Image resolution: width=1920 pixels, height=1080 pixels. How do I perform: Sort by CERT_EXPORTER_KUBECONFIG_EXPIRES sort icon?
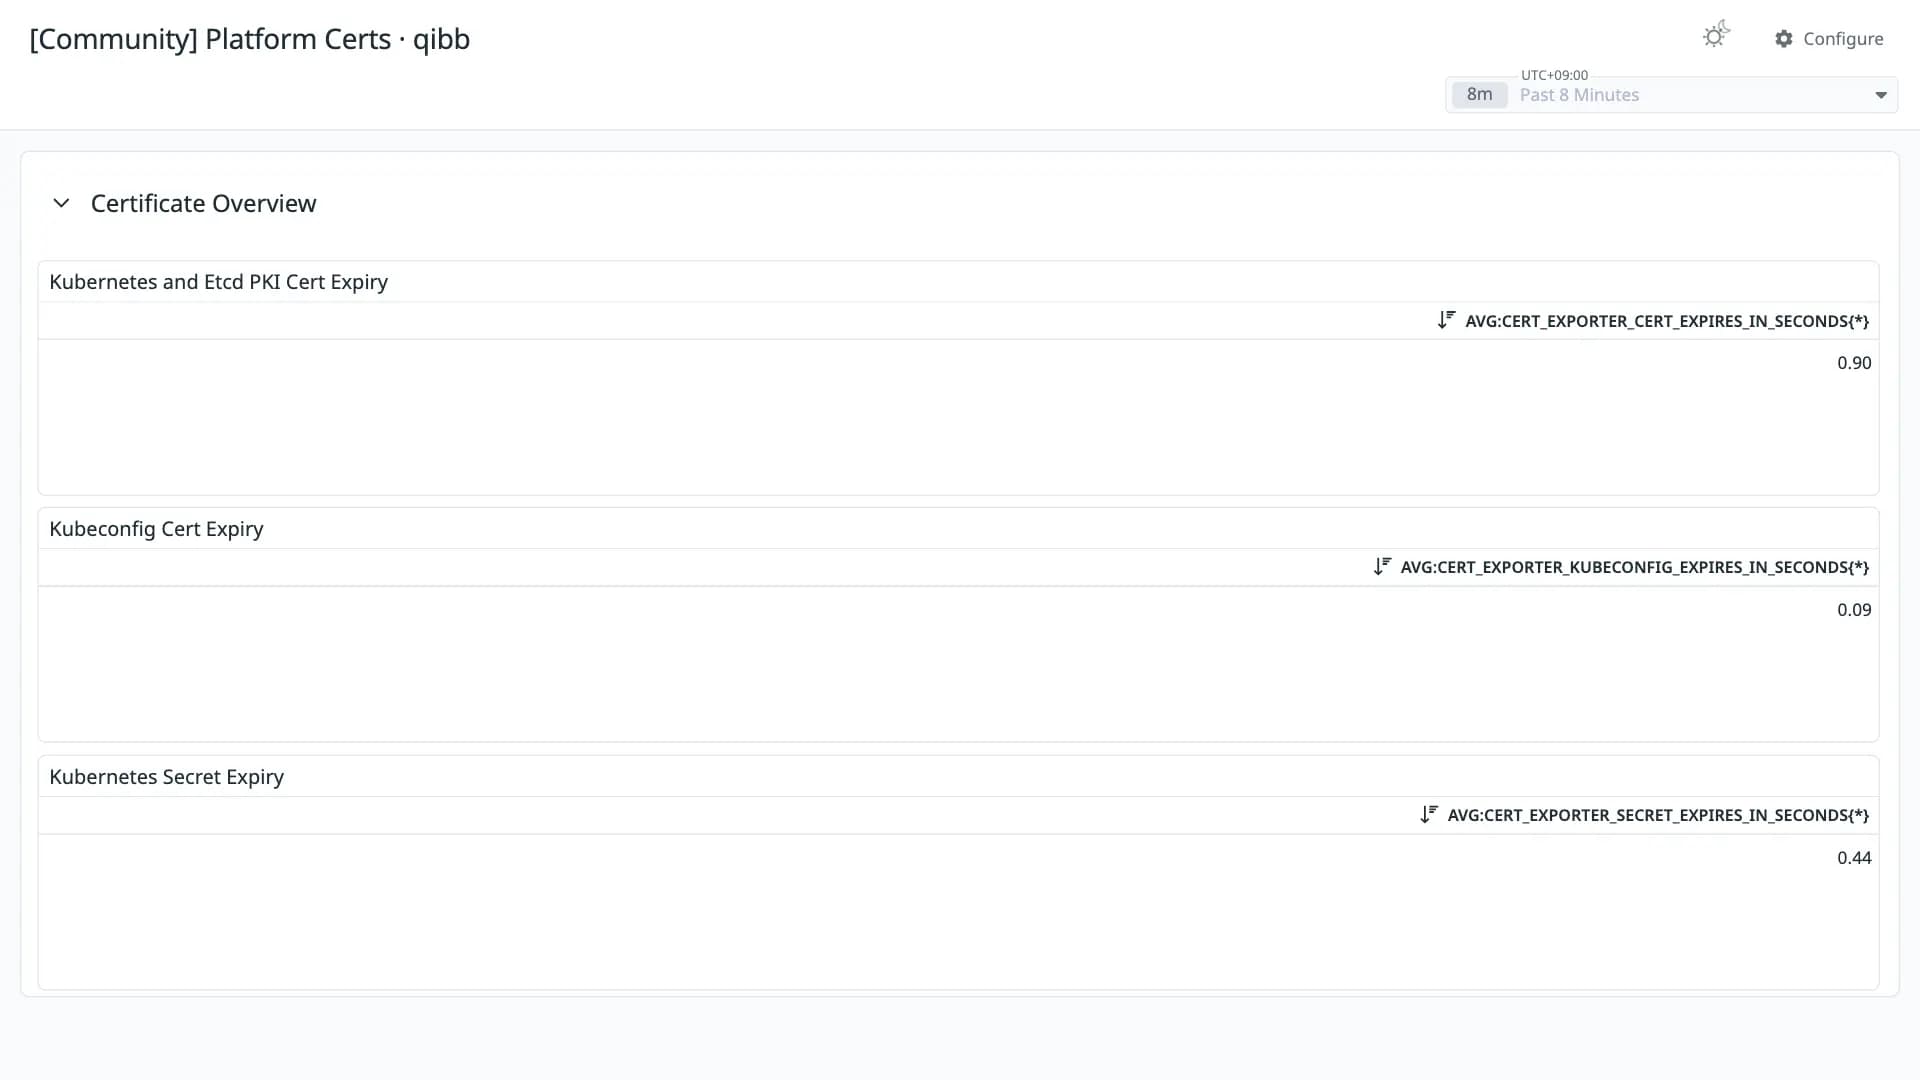[1382, 566]
